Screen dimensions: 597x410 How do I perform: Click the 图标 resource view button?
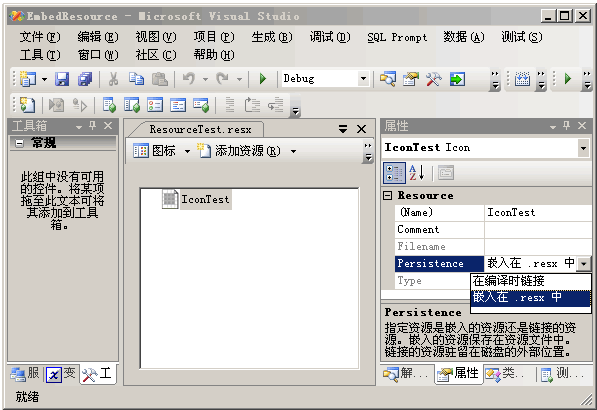[154, 151]
